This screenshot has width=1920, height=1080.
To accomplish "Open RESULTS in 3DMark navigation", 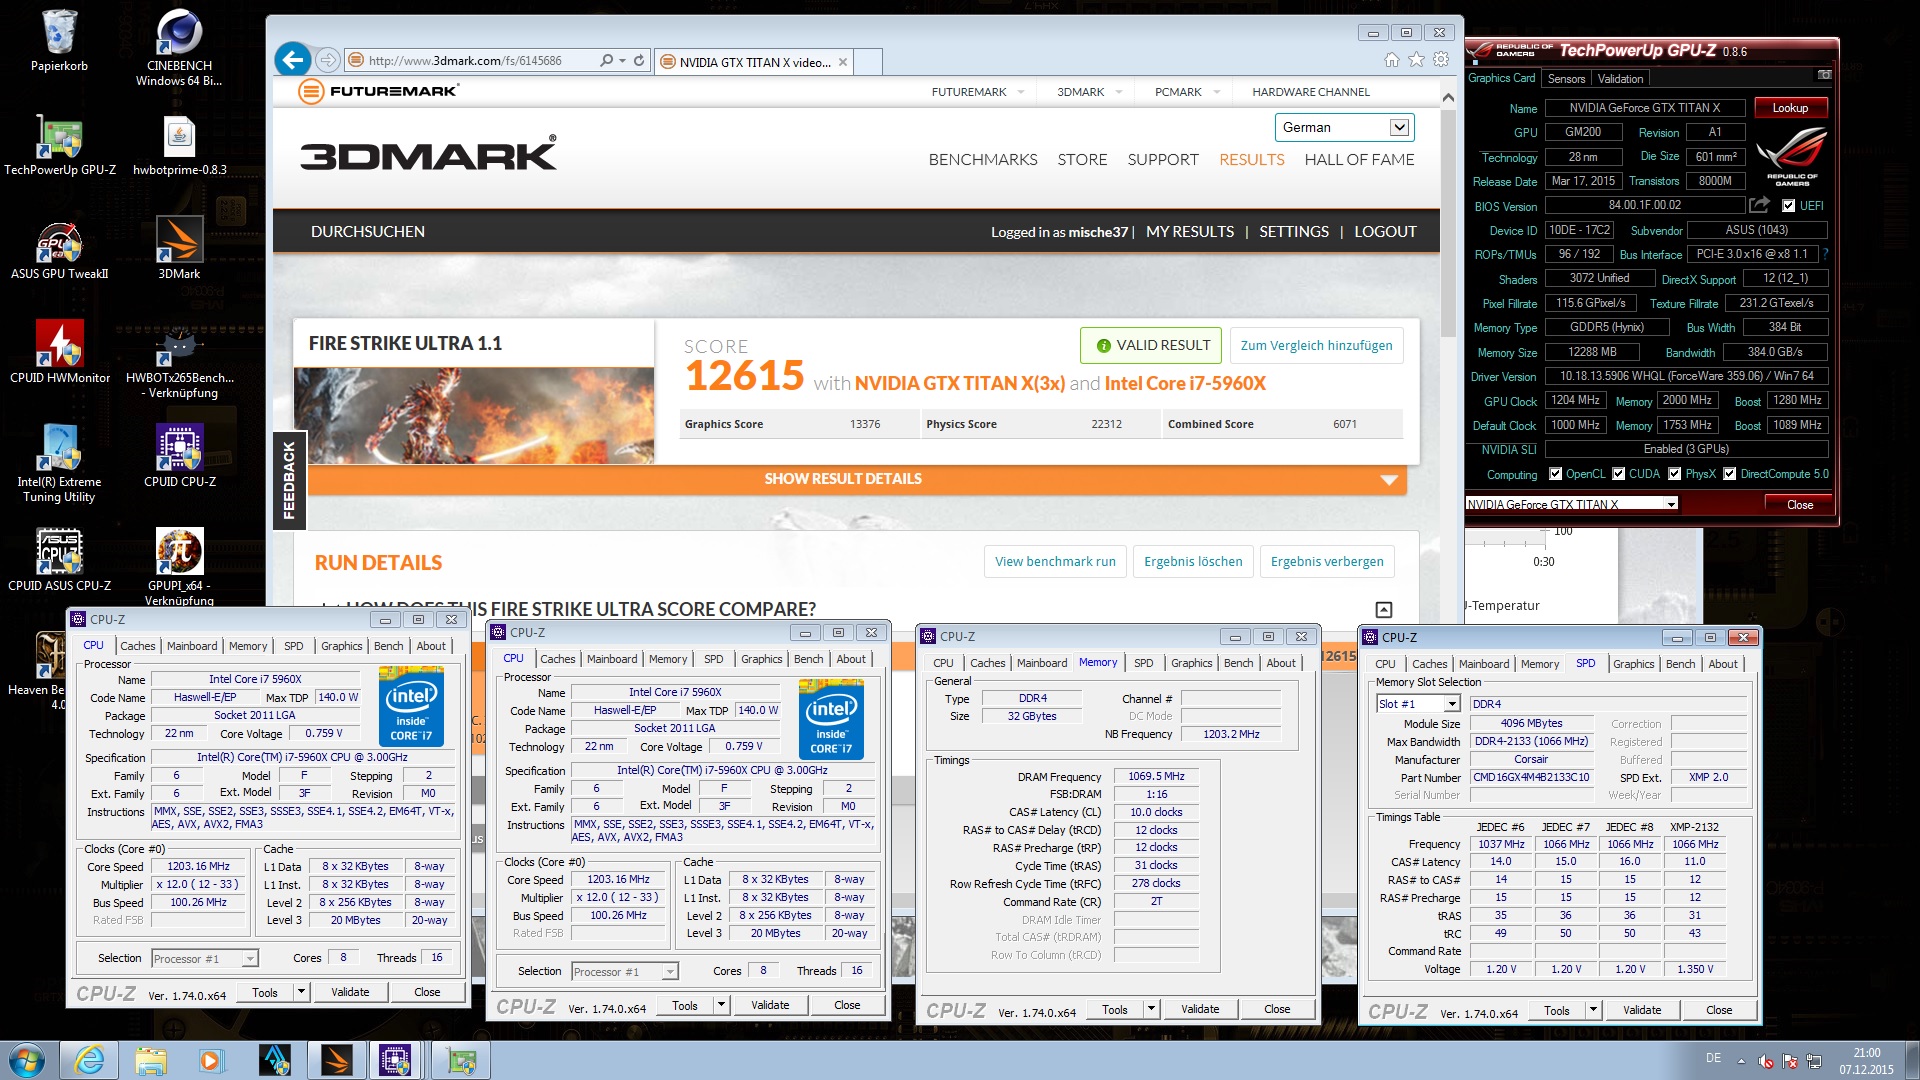I will [1251, 160].
